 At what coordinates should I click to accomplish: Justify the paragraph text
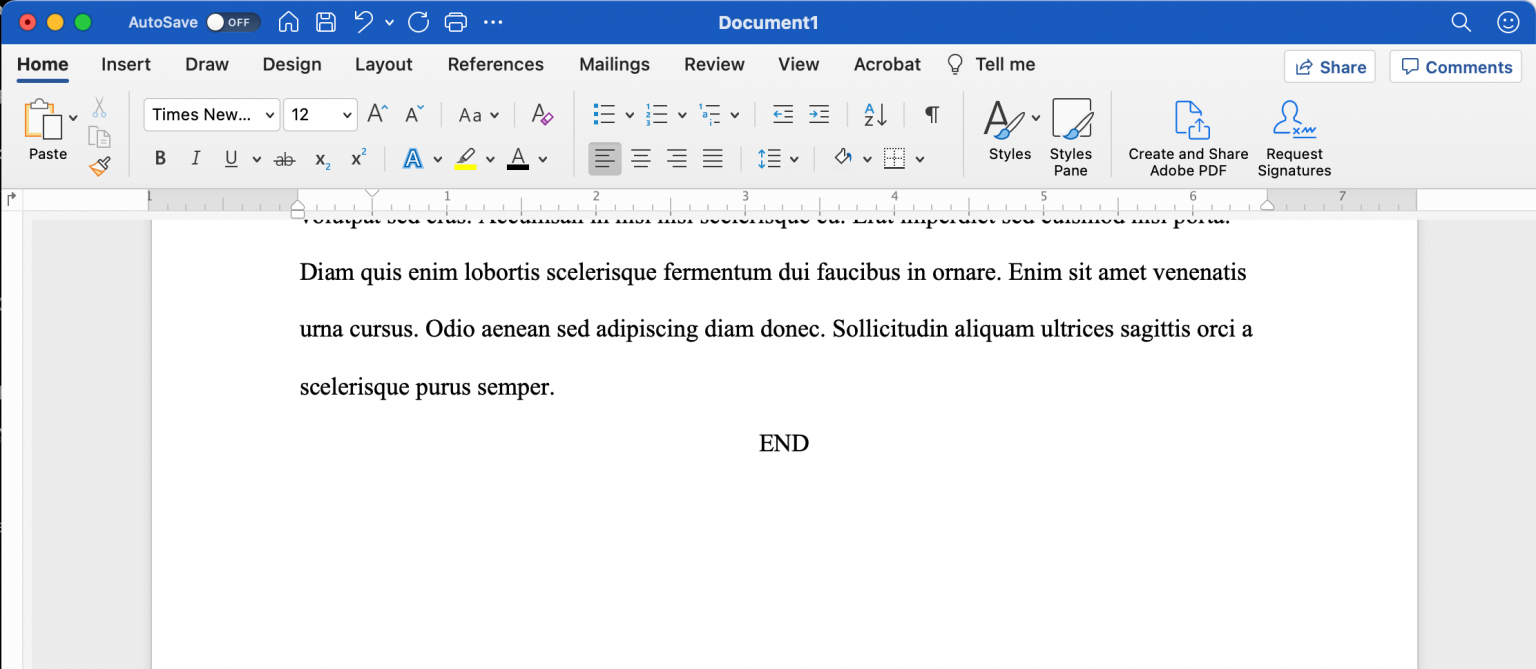713,158
